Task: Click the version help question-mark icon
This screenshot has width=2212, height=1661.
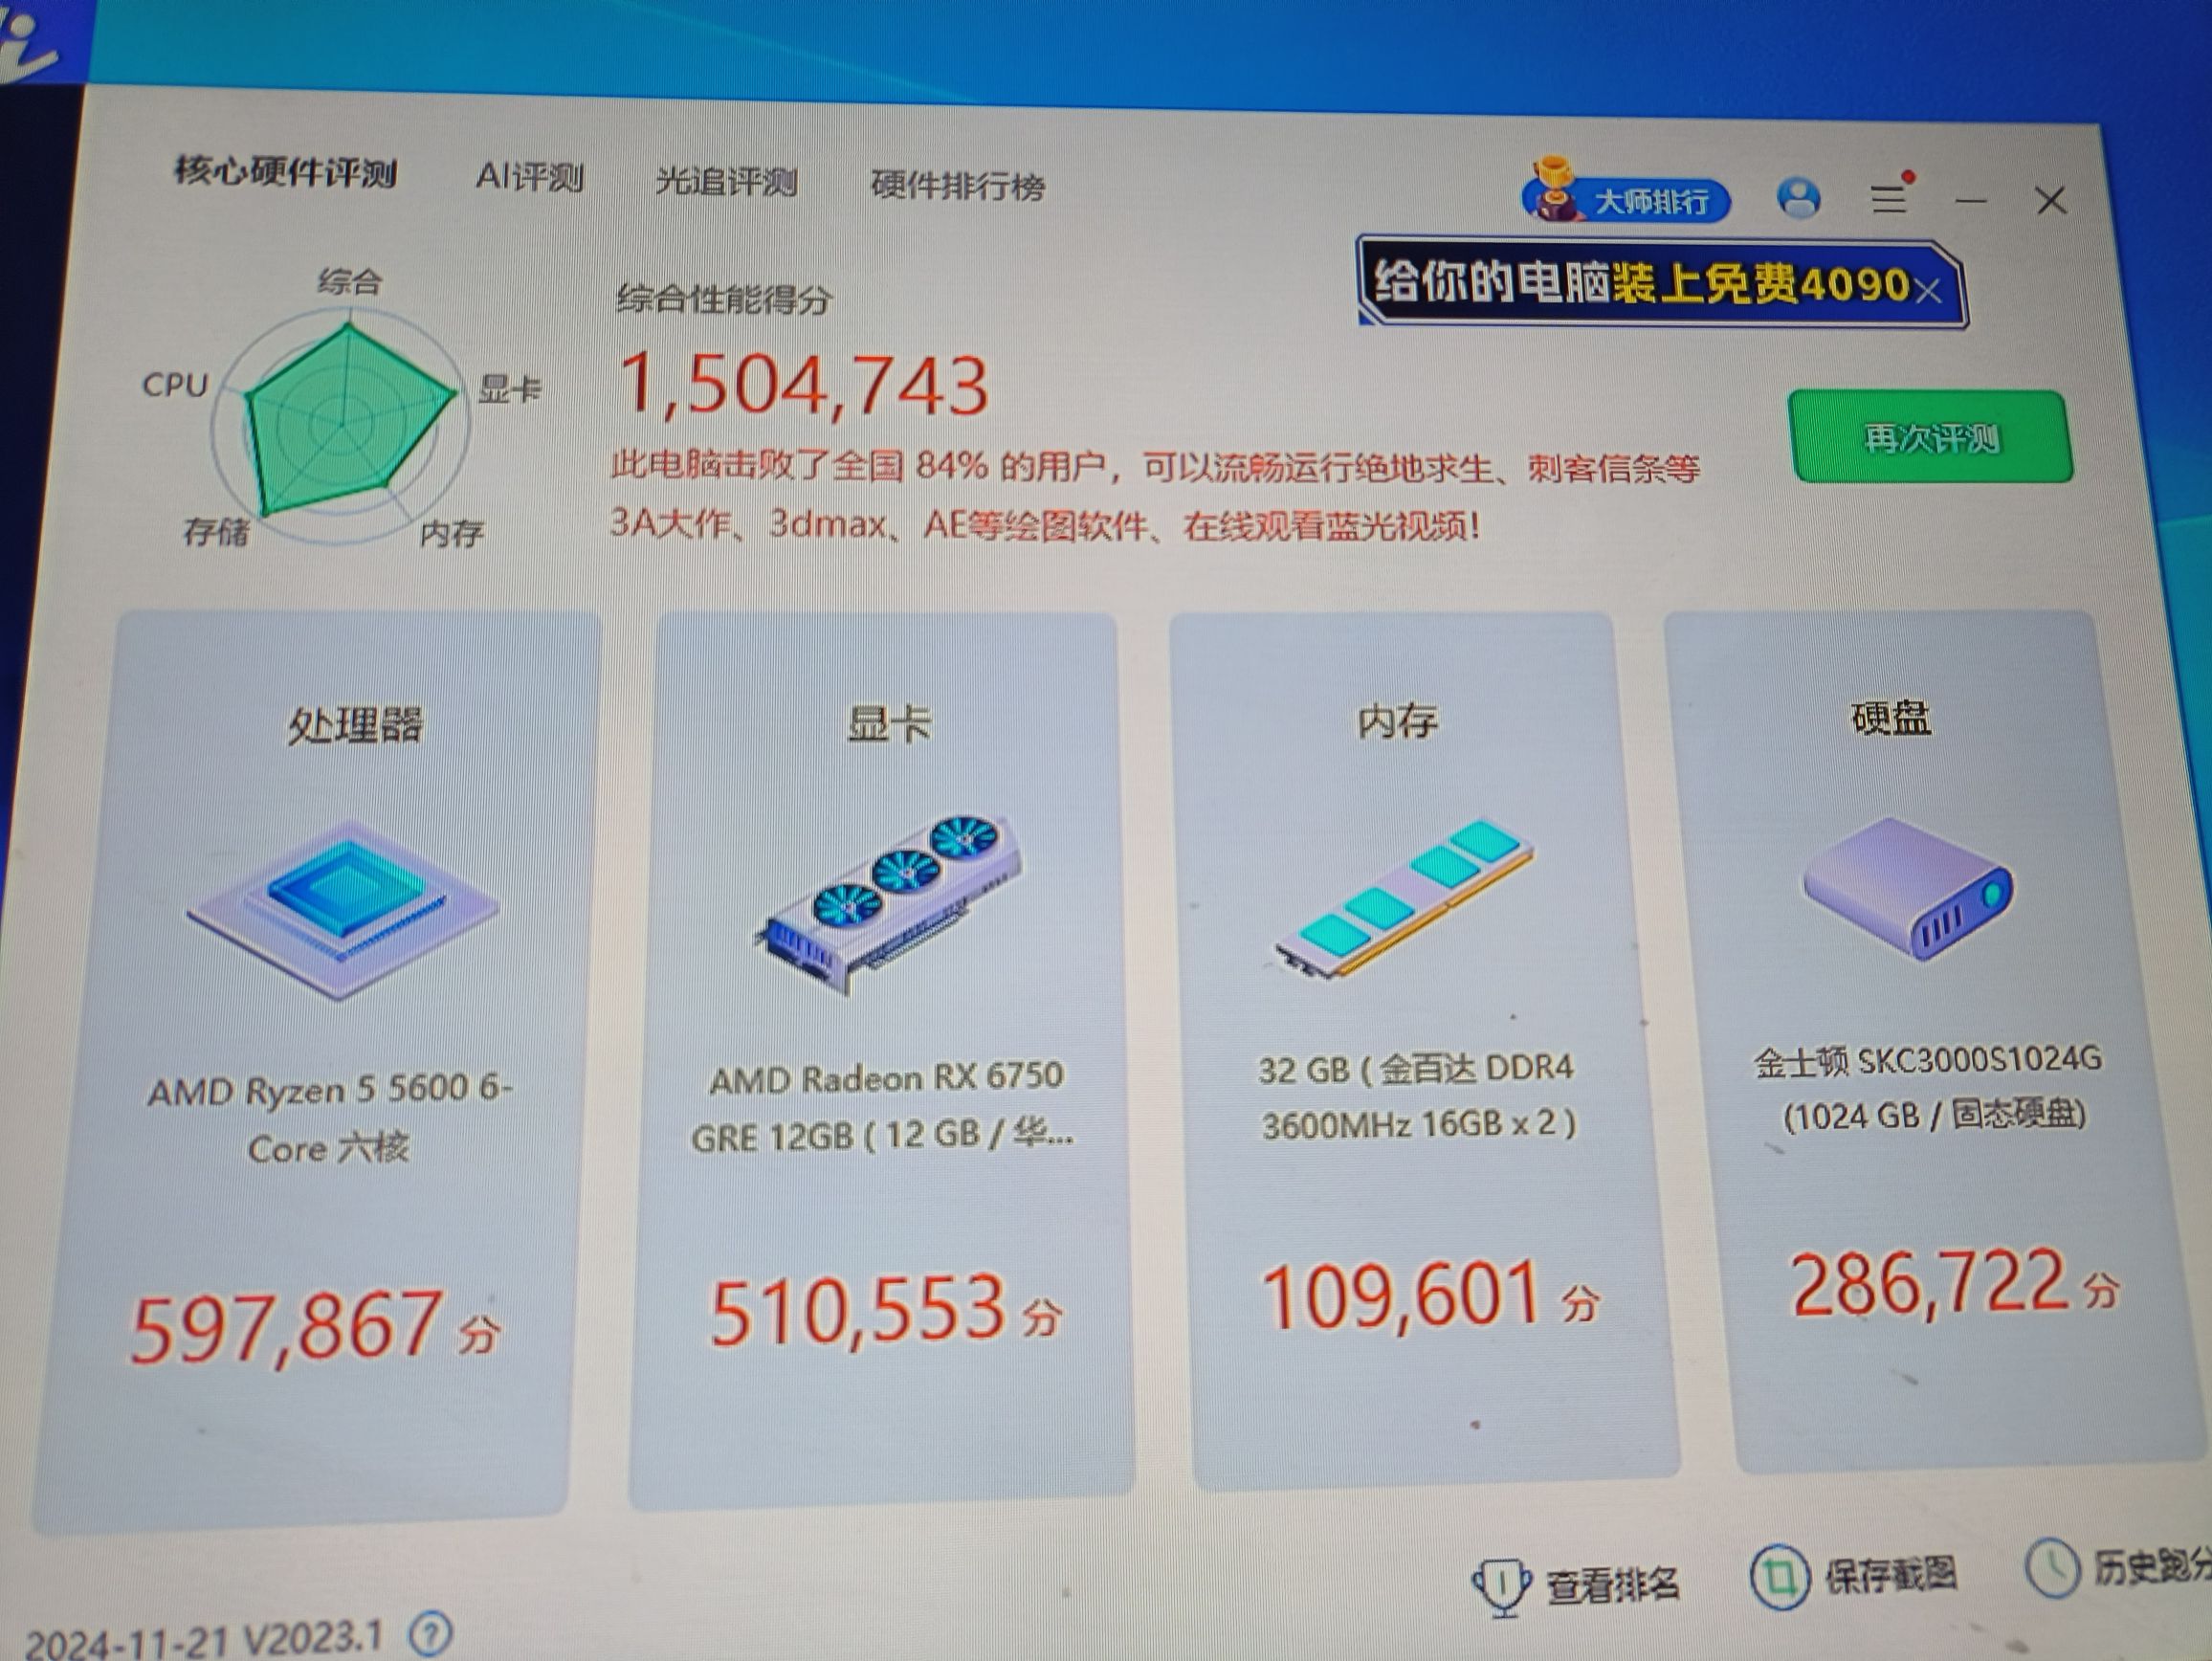Action: [431, 1635]
